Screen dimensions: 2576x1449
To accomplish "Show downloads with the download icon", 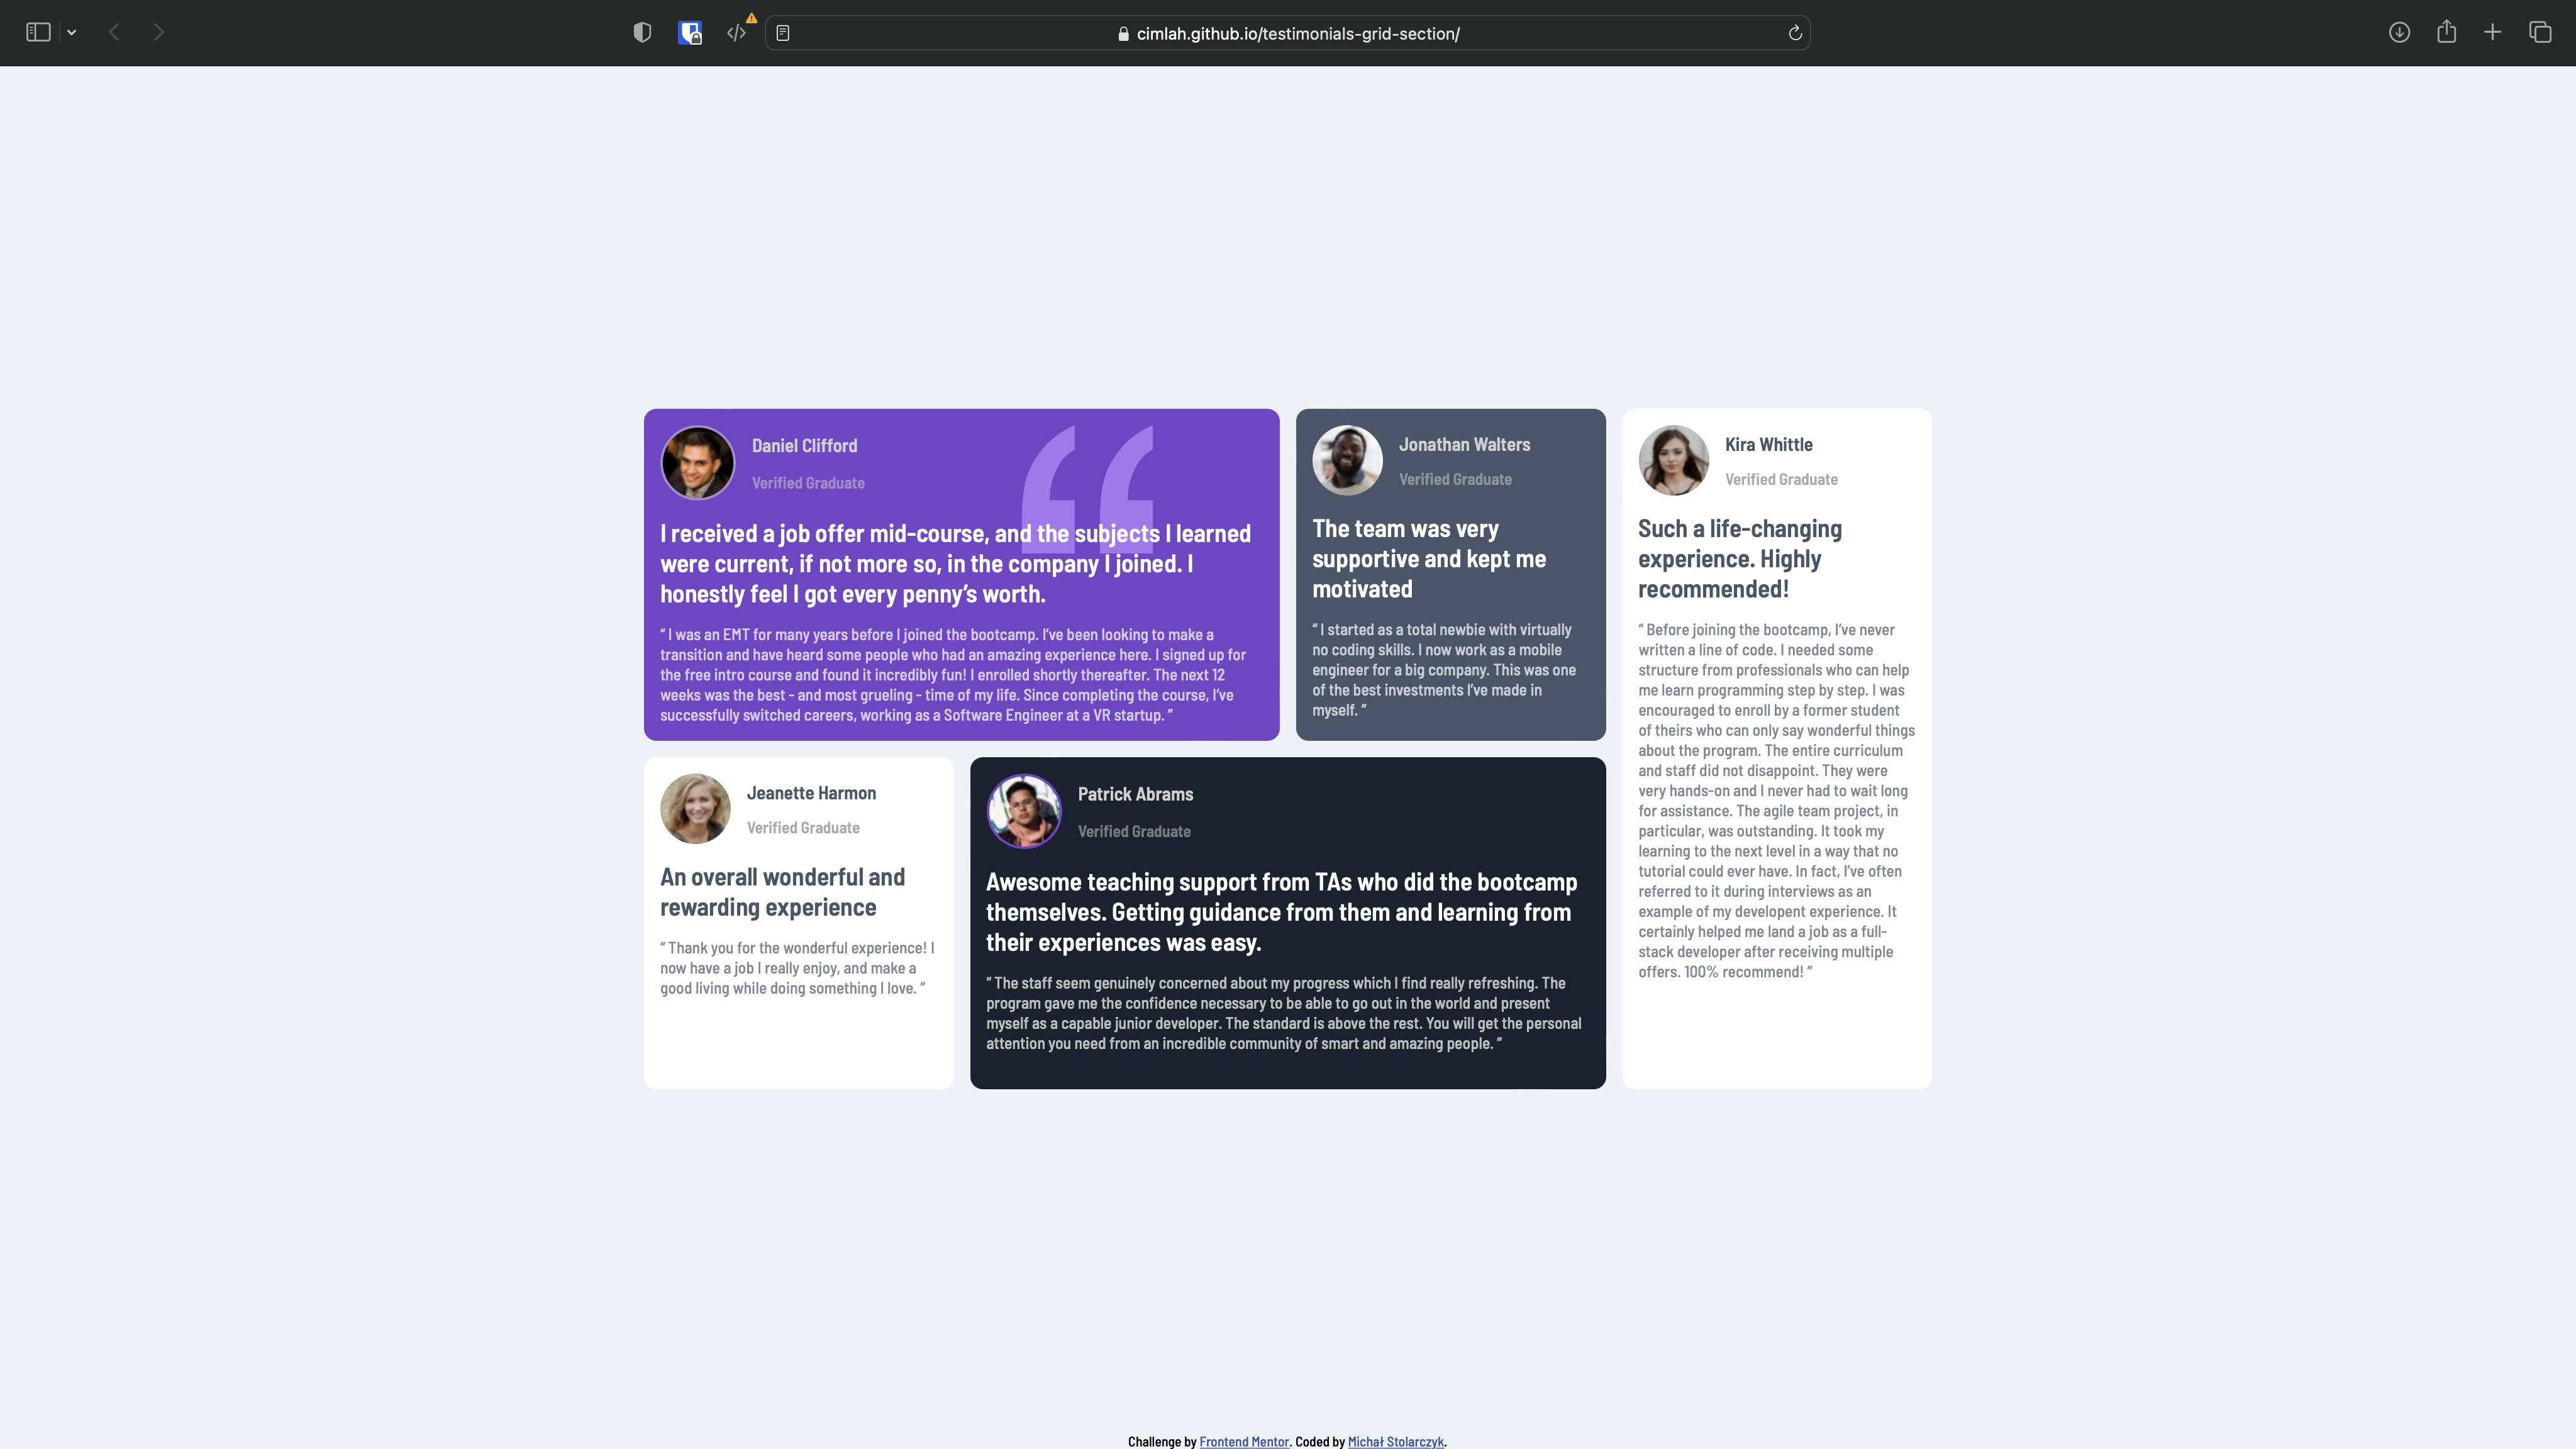I will tap(2399, 33).
